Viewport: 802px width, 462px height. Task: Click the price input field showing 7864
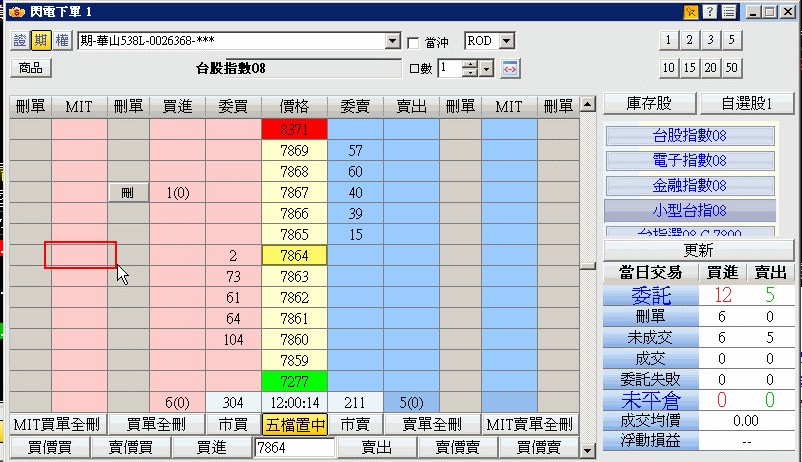294,448
